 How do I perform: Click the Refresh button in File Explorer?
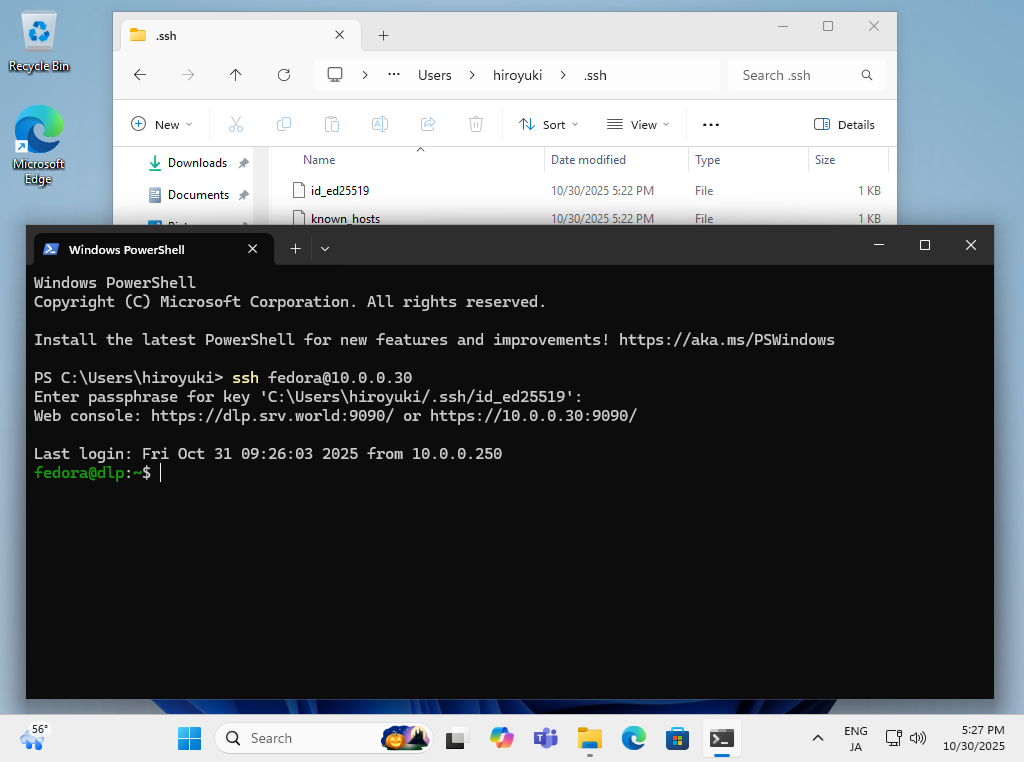(284, 75)
